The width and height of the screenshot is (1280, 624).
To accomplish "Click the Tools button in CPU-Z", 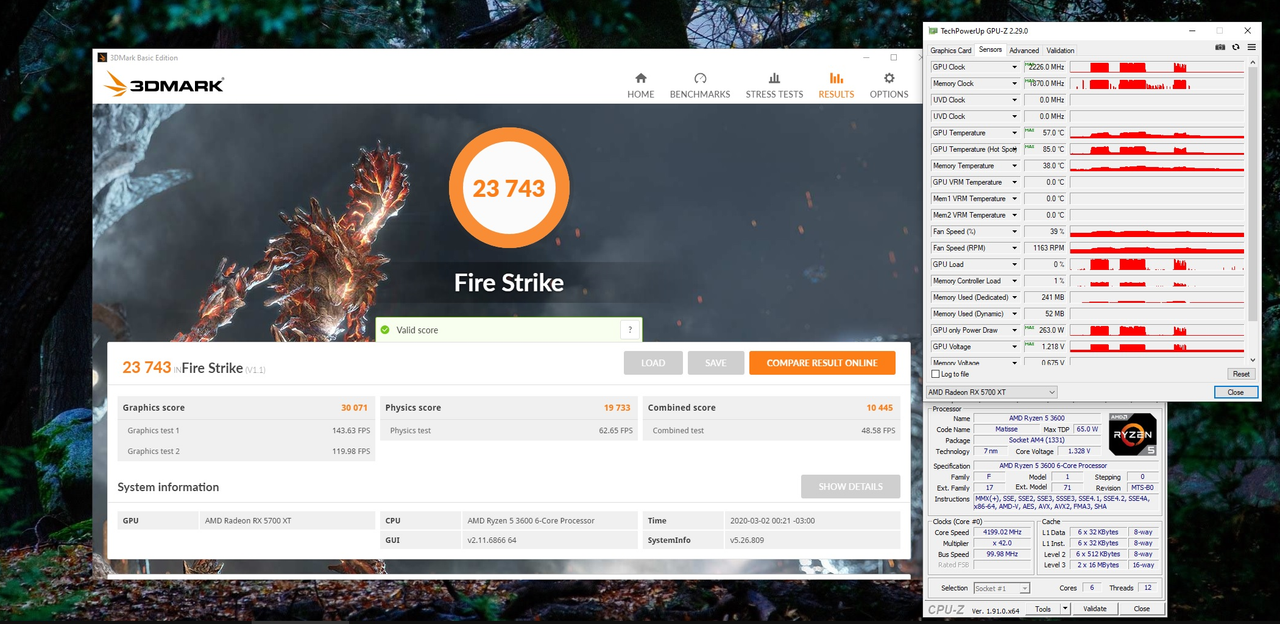I will 1043,608.
